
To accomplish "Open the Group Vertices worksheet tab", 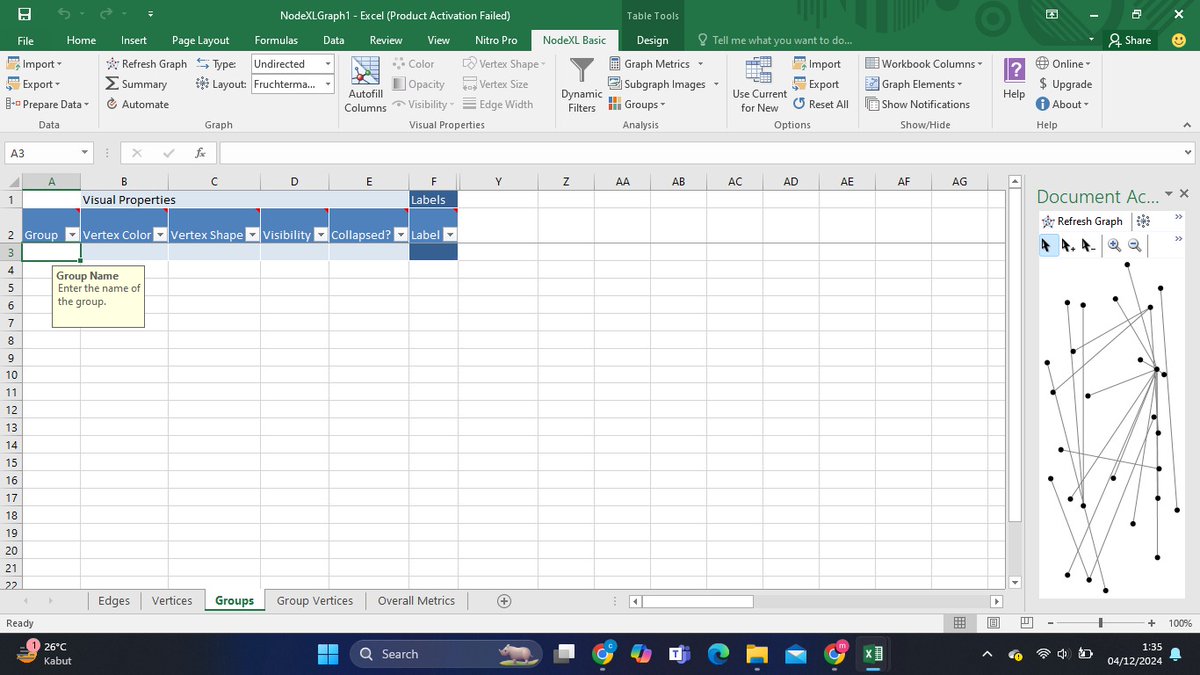I will pyautogui.click(x=315, y=601).
